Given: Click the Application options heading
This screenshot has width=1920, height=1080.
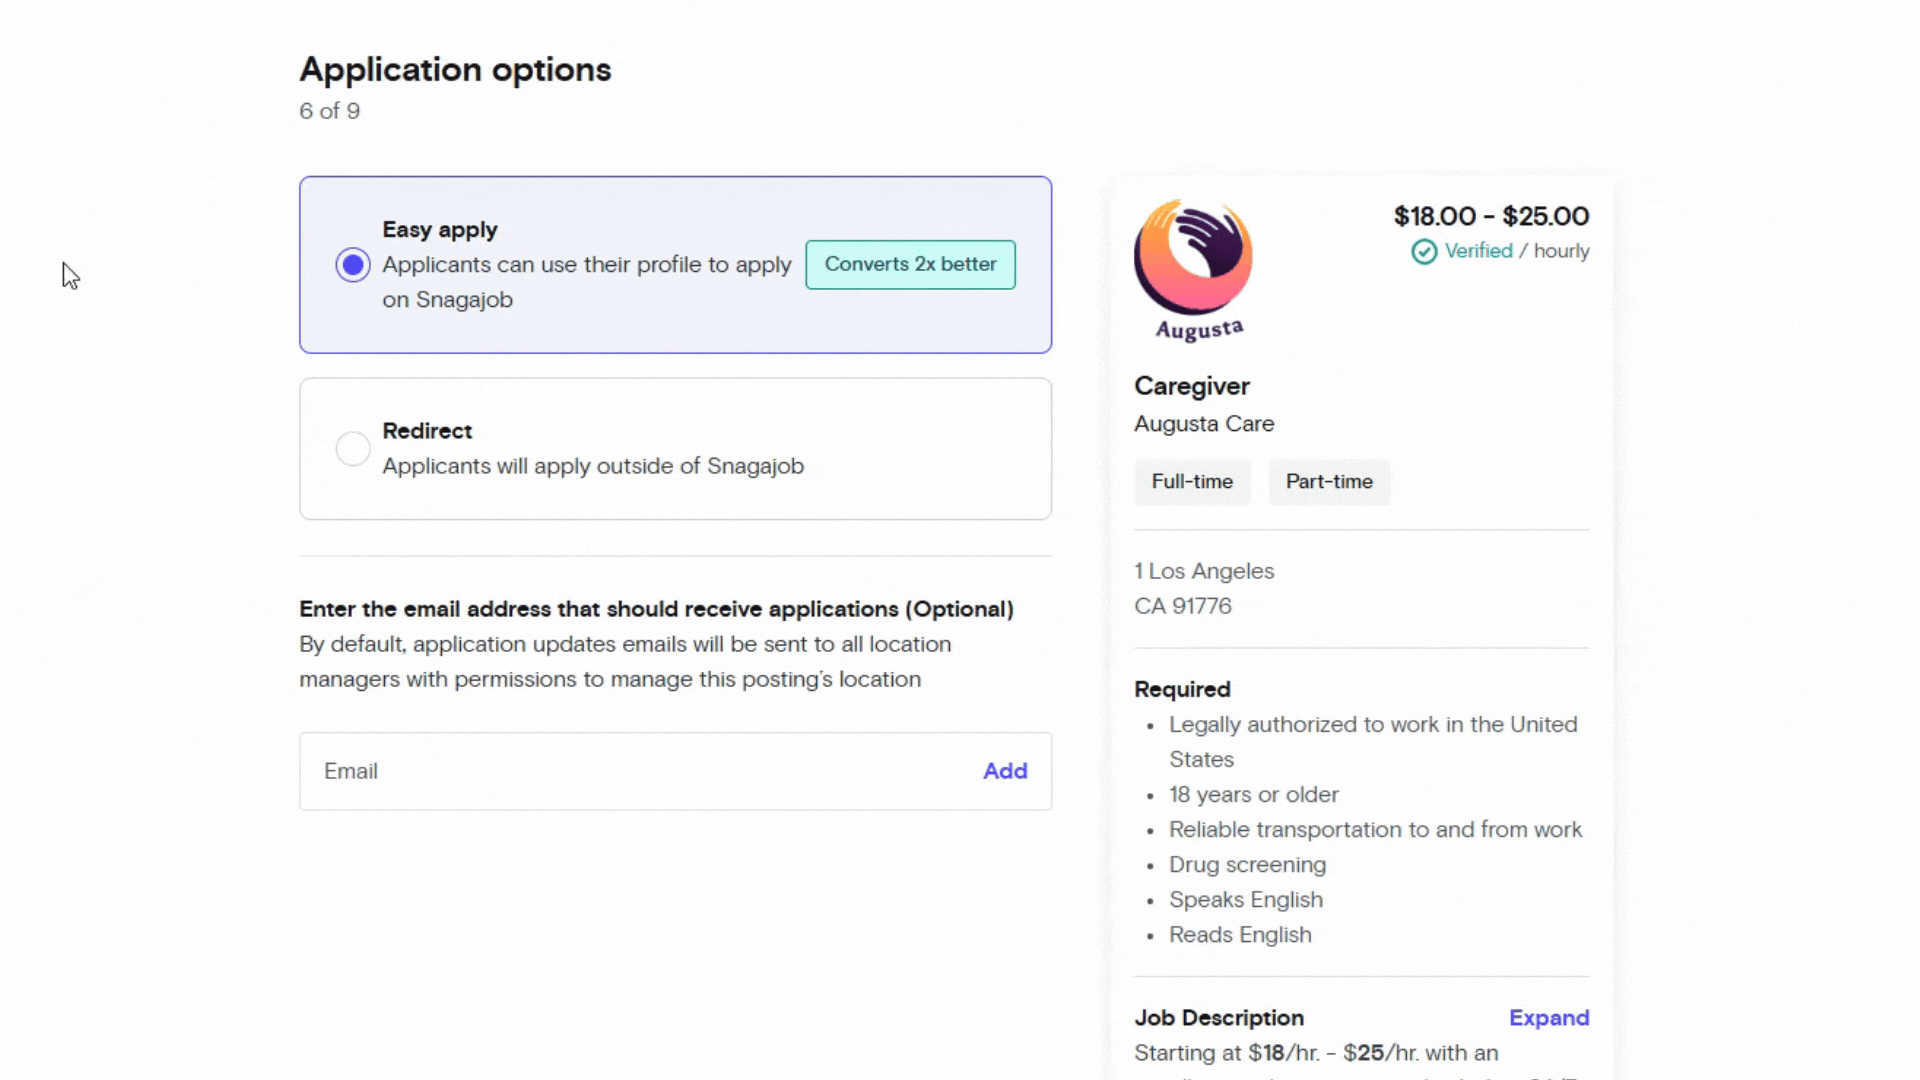Looking at the screenshot, I should [455, 69].
